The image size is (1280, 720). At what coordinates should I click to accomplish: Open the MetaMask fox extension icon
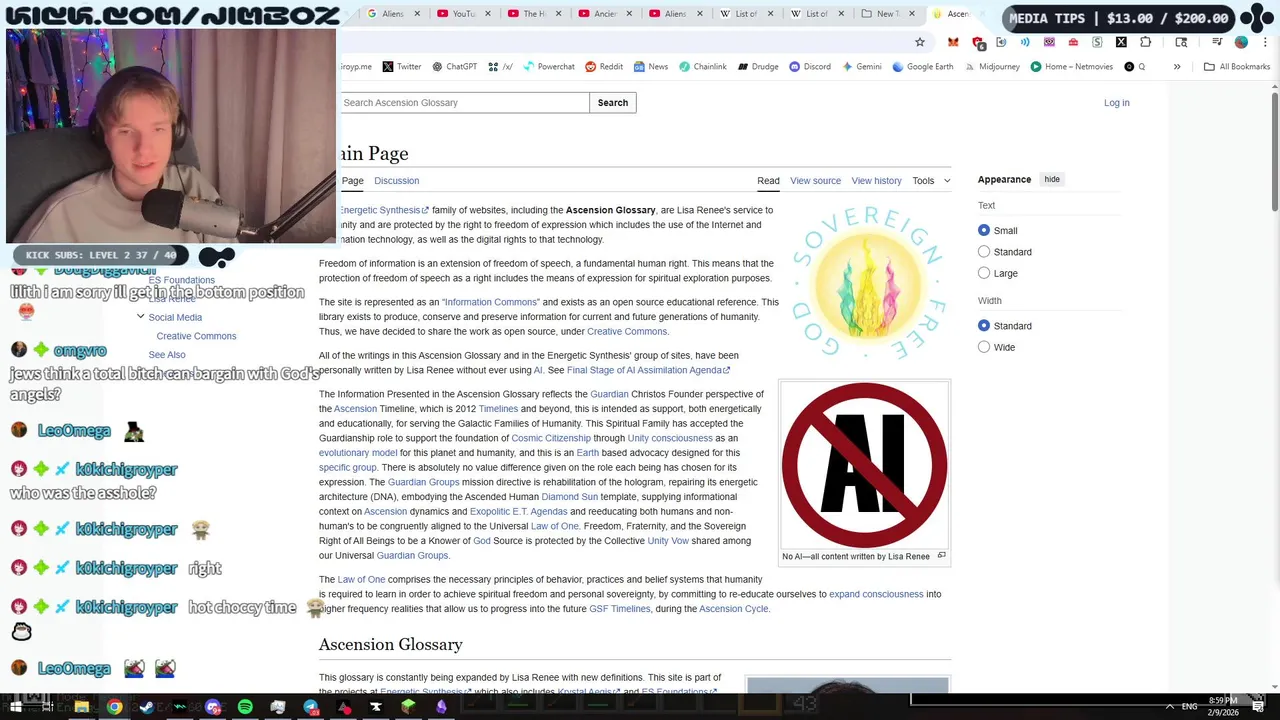(x=953, y=42)
